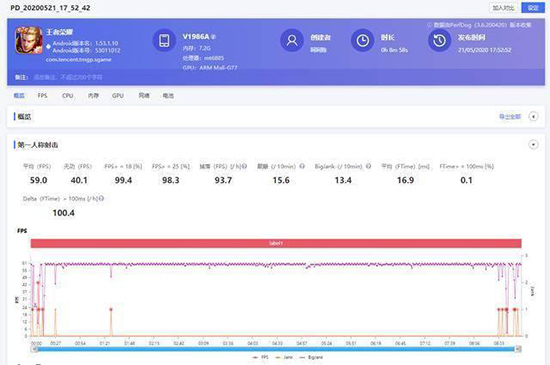This screenshot has height=365, width=550.
Task: Open the Overview tab
Action: point(19,95)
